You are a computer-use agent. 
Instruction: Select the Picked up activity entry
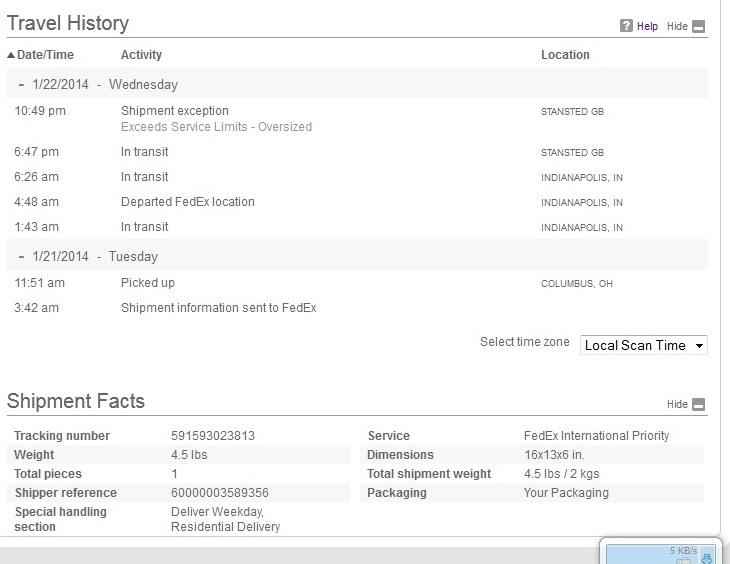[x=147, y=283]
